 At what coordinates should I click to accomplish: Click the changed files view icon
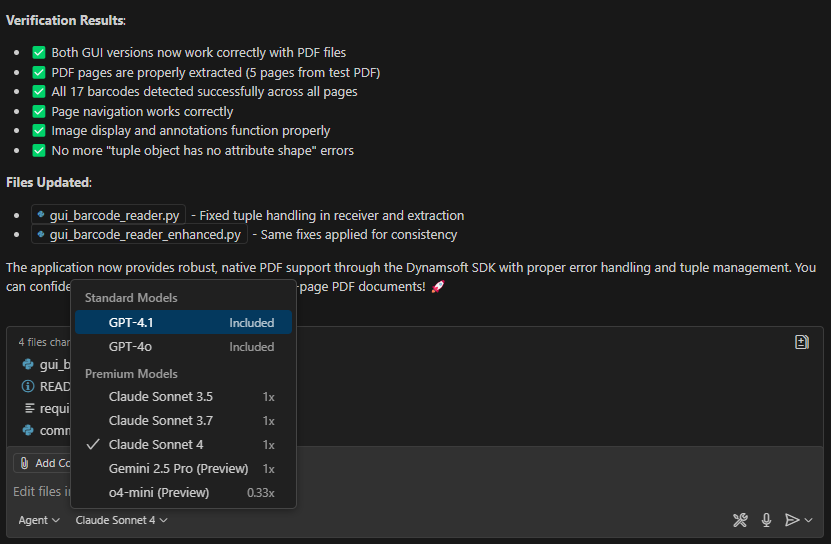(x=801, y=342)
